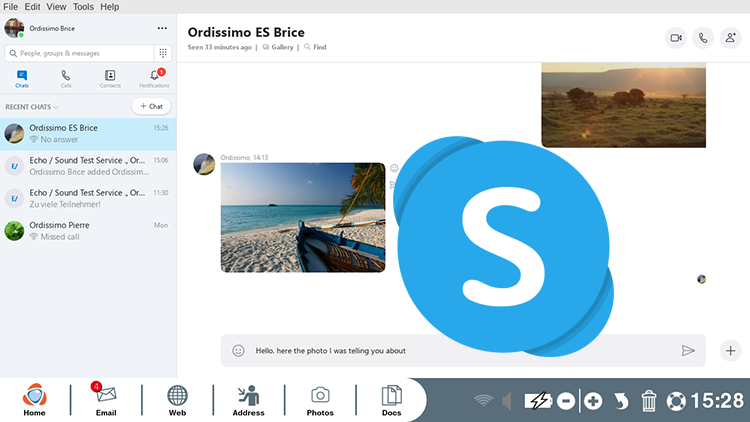
Task: Click the "Seen 33 minutes ago" status text
Action: 220,47
